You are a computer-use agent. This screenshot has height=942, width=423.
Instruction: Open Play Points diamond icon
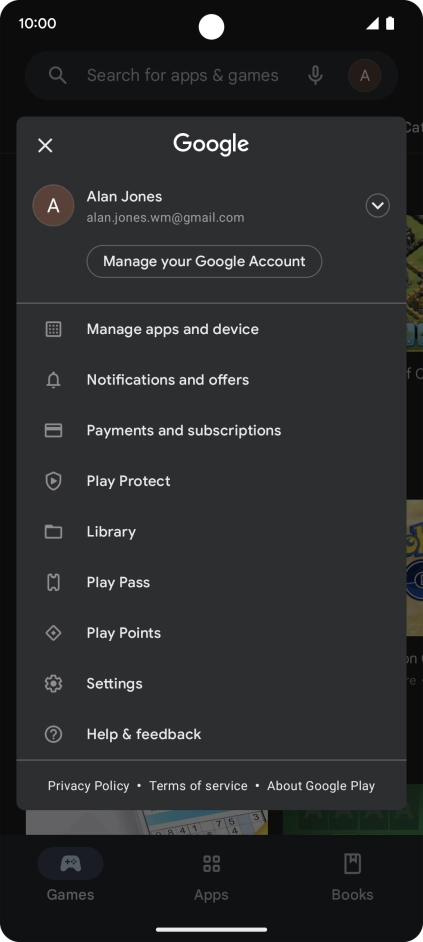(x=53, y=633)
